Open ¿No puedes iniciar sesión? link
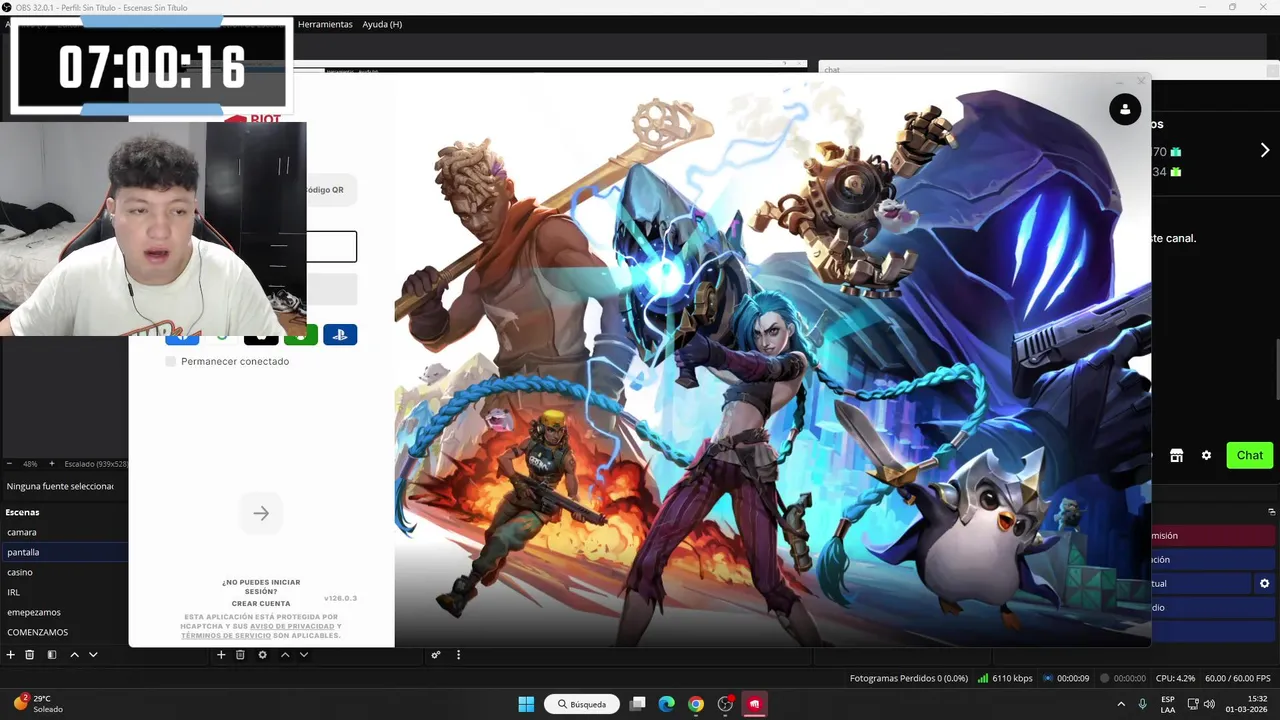This screenshot has width=1280, height=720. (x=261, y=586)
